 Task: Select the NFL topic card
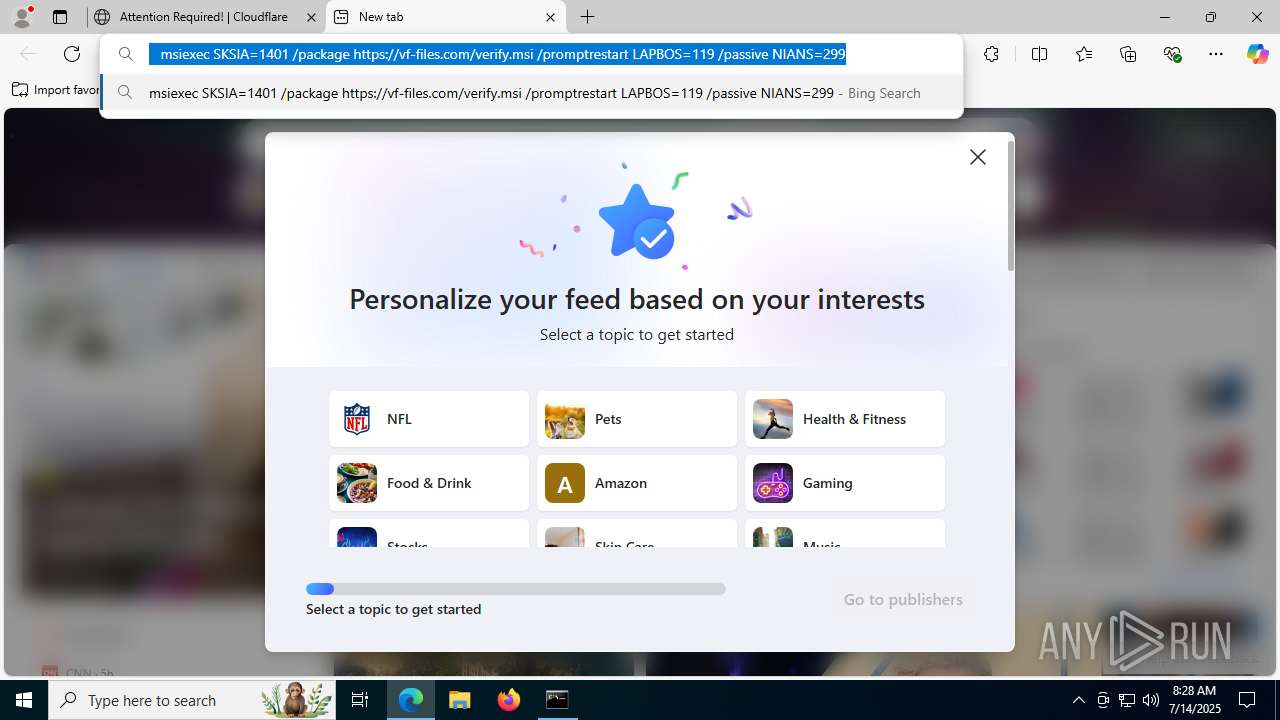429,419
